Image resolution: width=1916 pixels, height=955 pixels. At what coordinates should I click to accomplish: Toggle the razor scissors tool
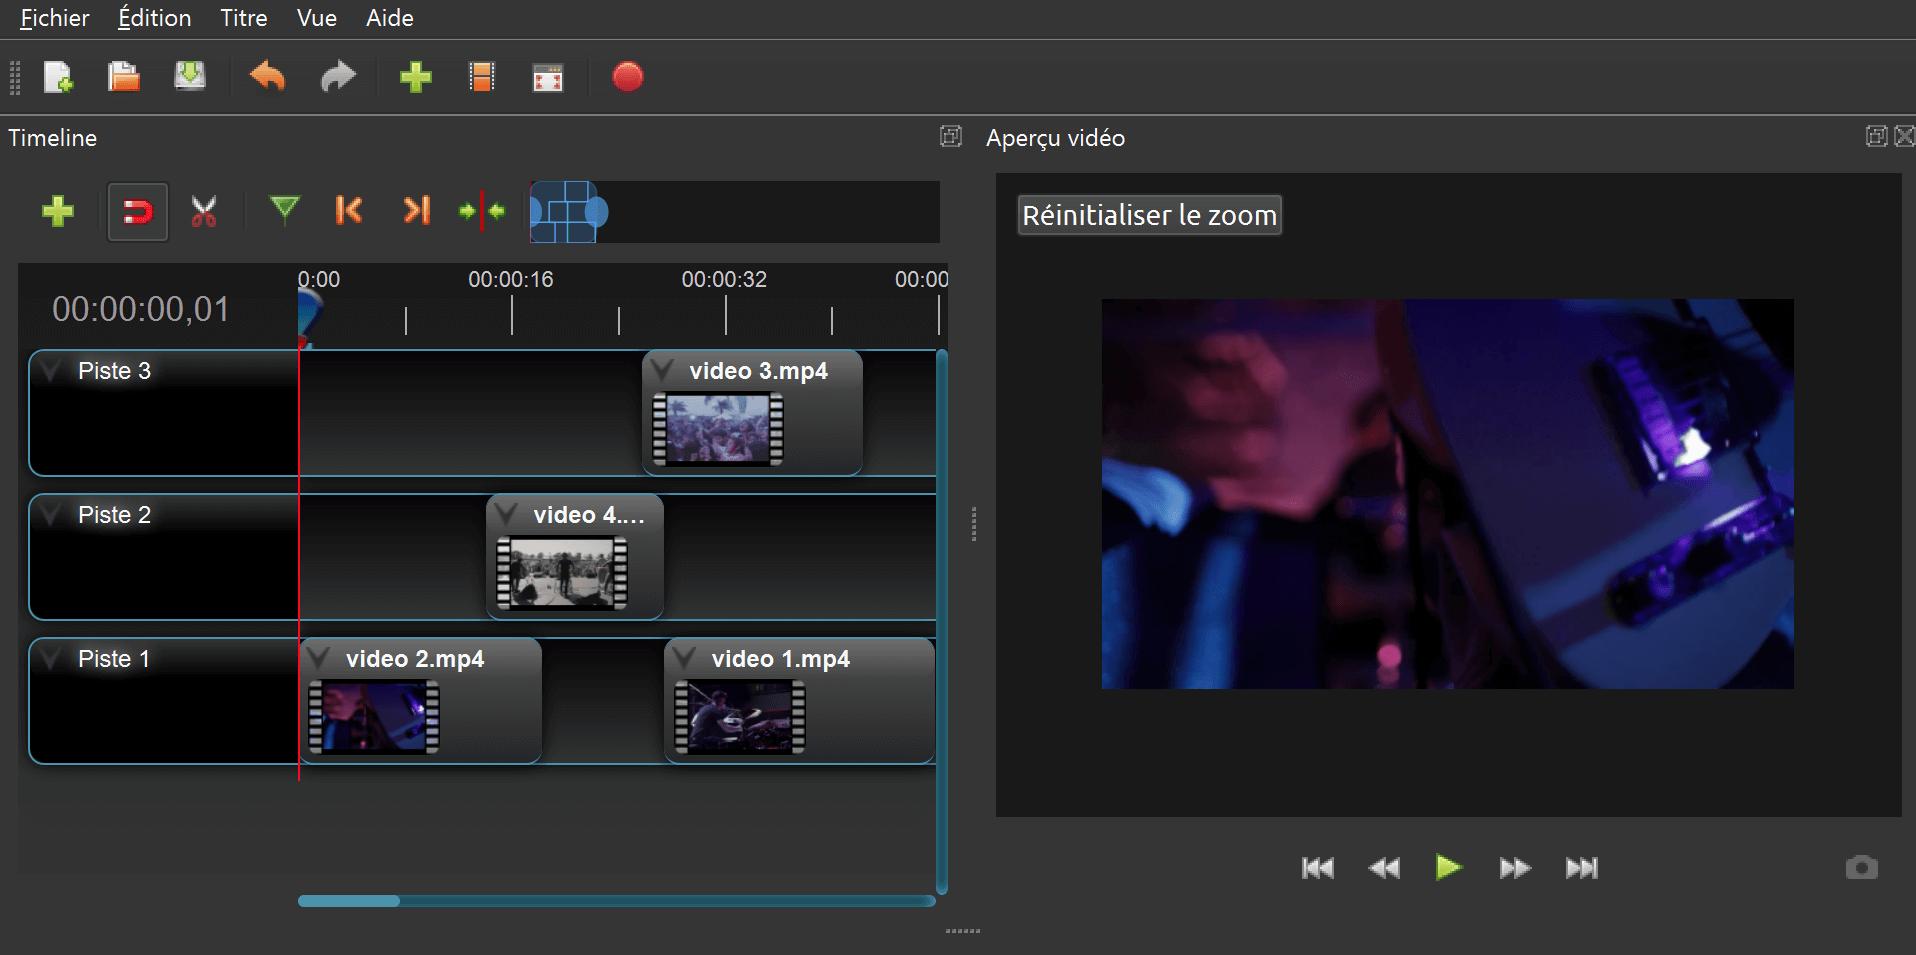click(x=204, y=211)
